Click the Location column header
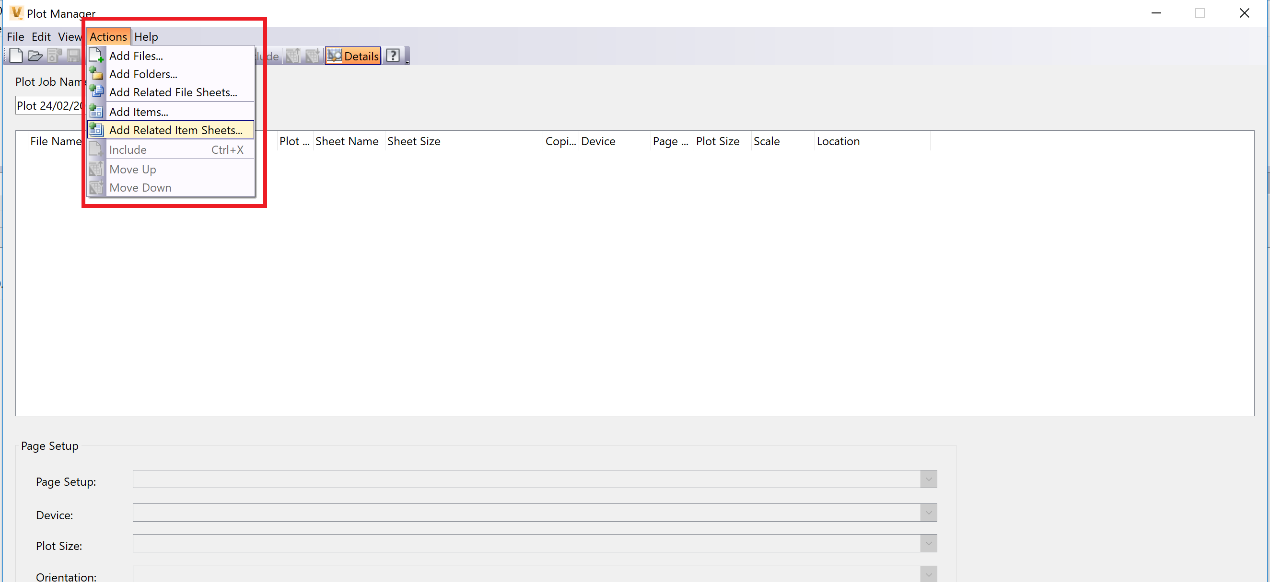Screen dimensions: 1270x582 (x=838, y=141)
